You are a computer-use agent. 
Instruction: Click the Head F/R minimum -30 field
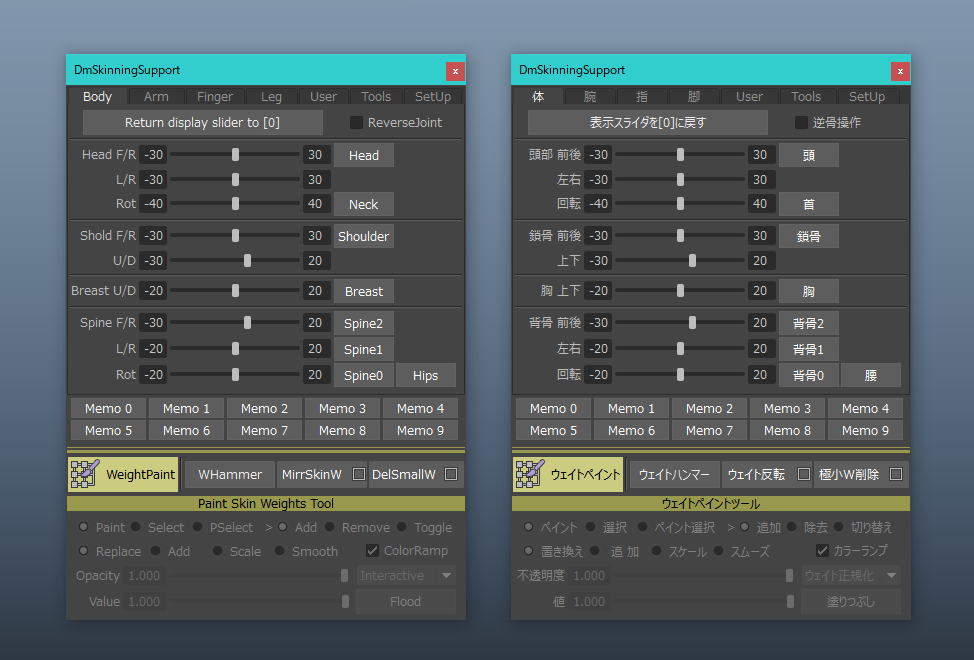coord(153,155)
